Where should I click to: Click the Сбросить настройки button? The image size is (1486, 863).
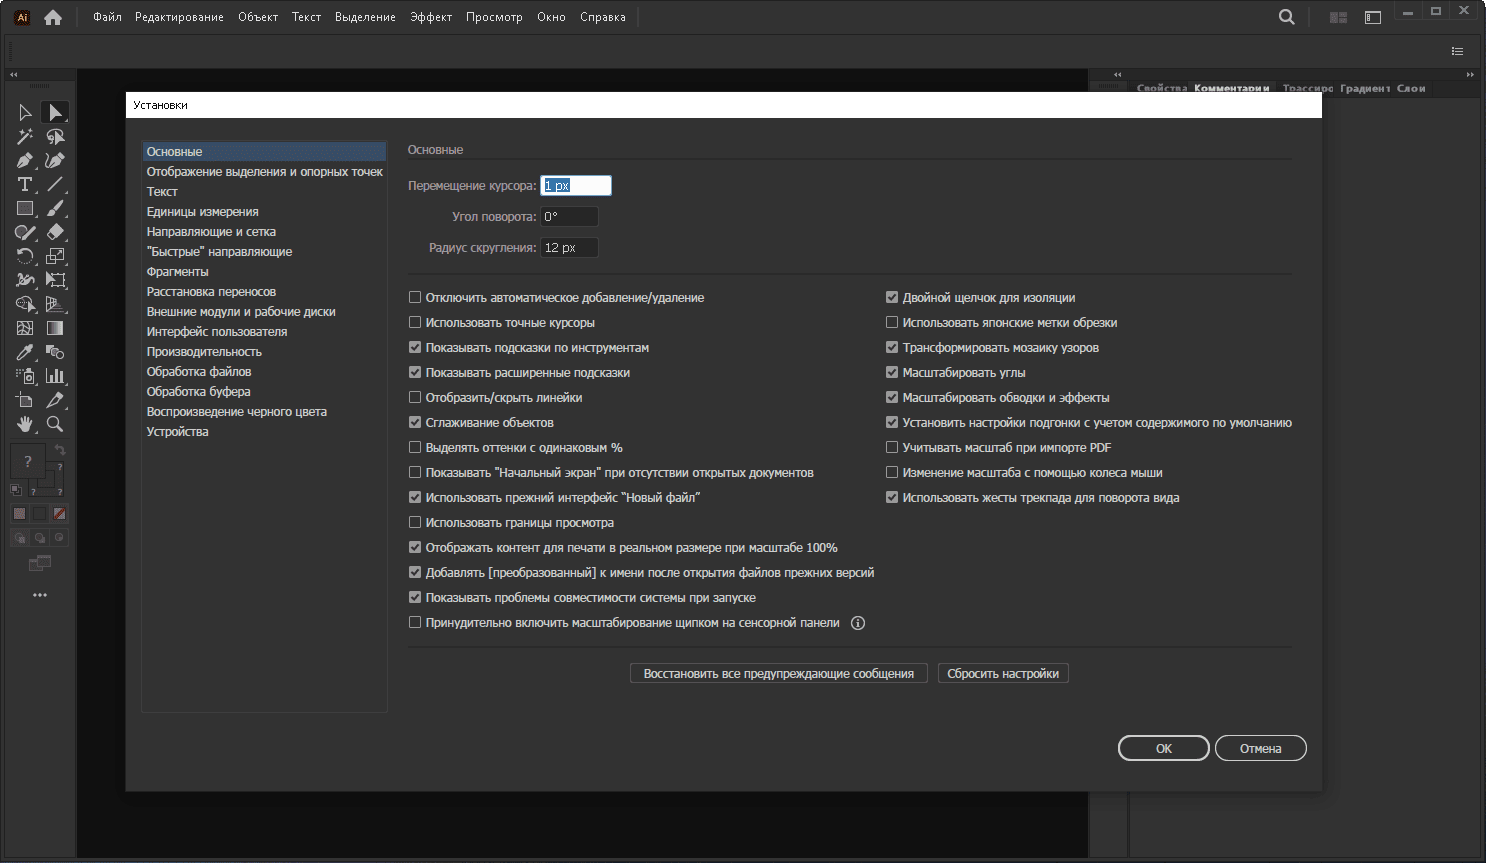click(1003, 674)
